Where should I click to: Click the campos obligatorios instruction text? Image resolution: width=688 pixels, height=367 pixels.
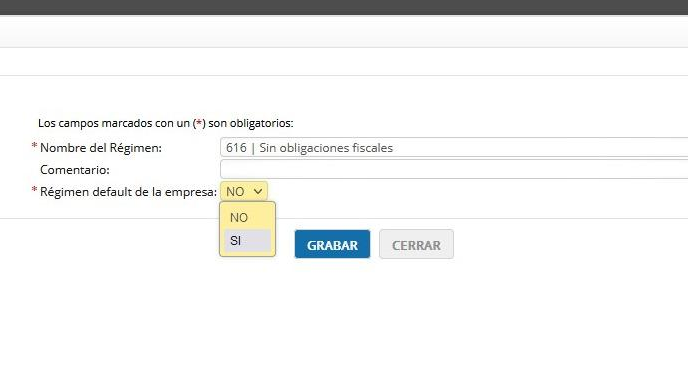point(165,123)
